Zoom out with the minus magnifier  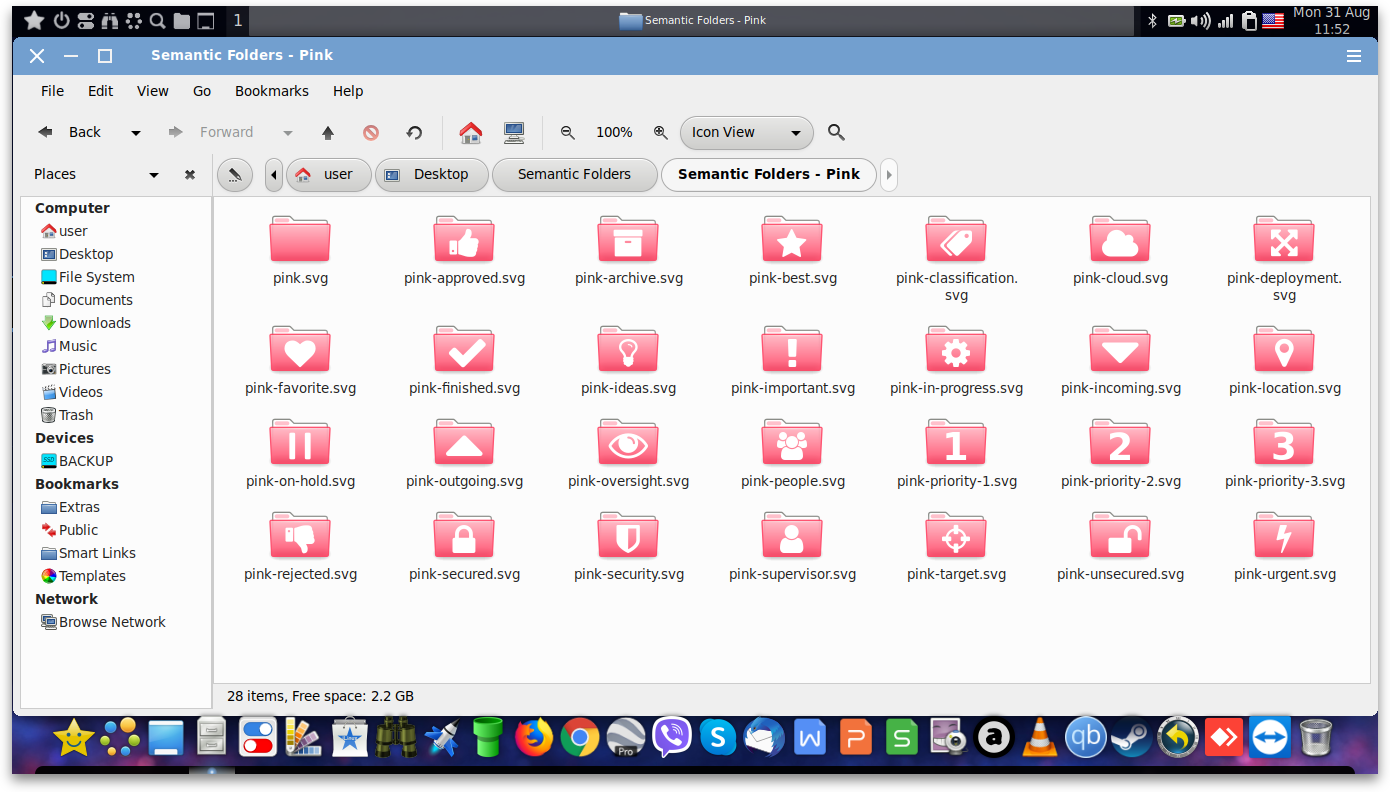tap(567, 132)
